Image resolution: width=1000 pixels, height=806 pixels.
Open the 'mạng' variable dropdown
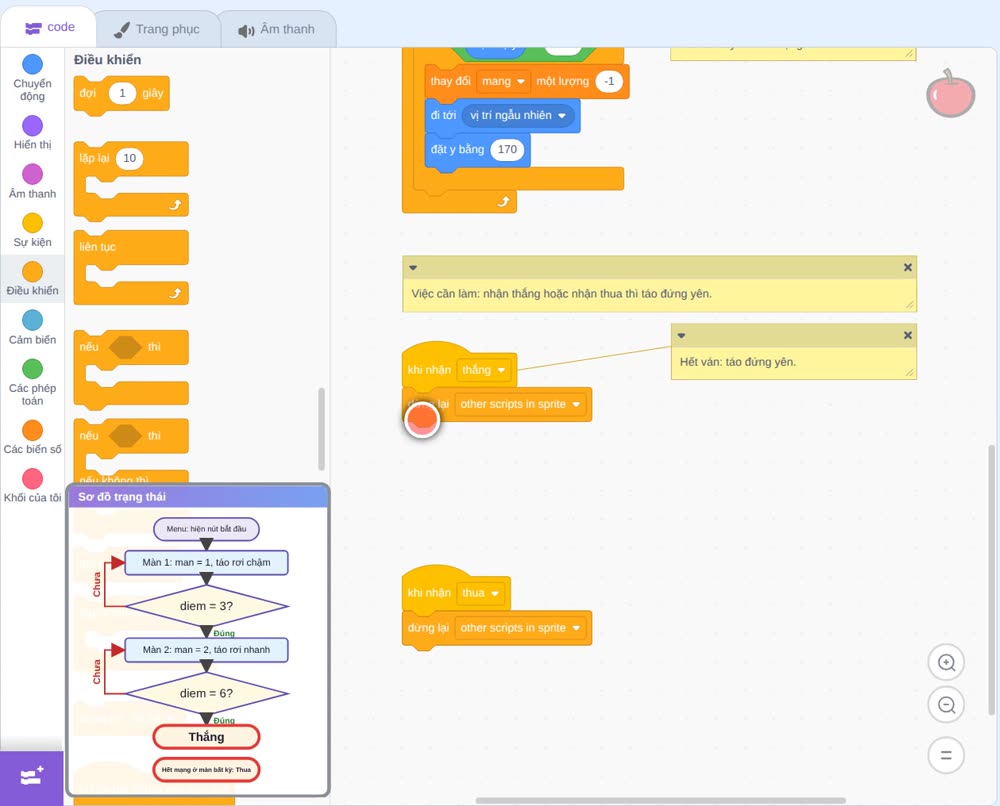pyautogui.click(x=503, y=82)
